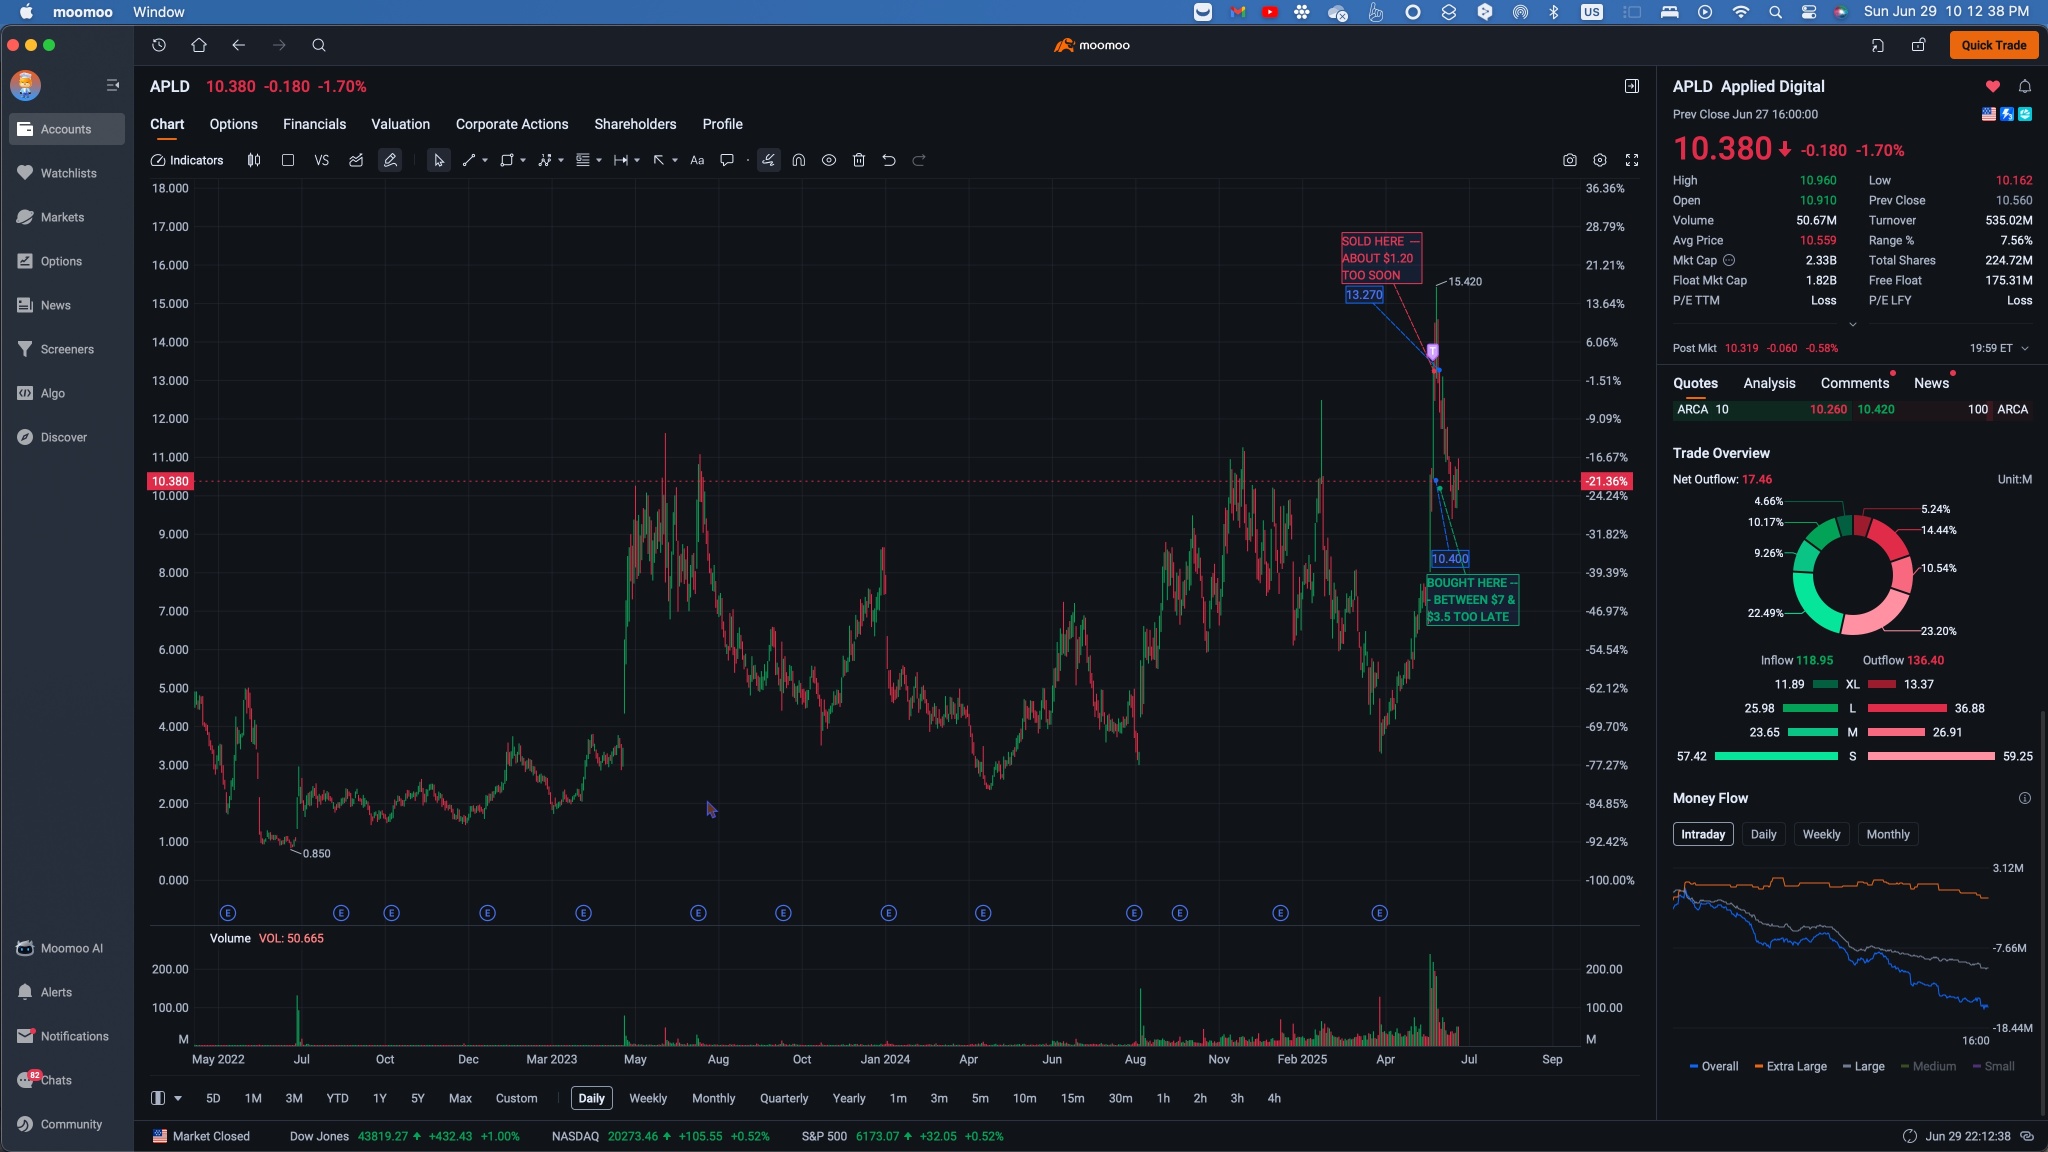Toggle Medium legend in Money Flow
Viewport: 2048px width, 1152px height.
(1928, 1066)
